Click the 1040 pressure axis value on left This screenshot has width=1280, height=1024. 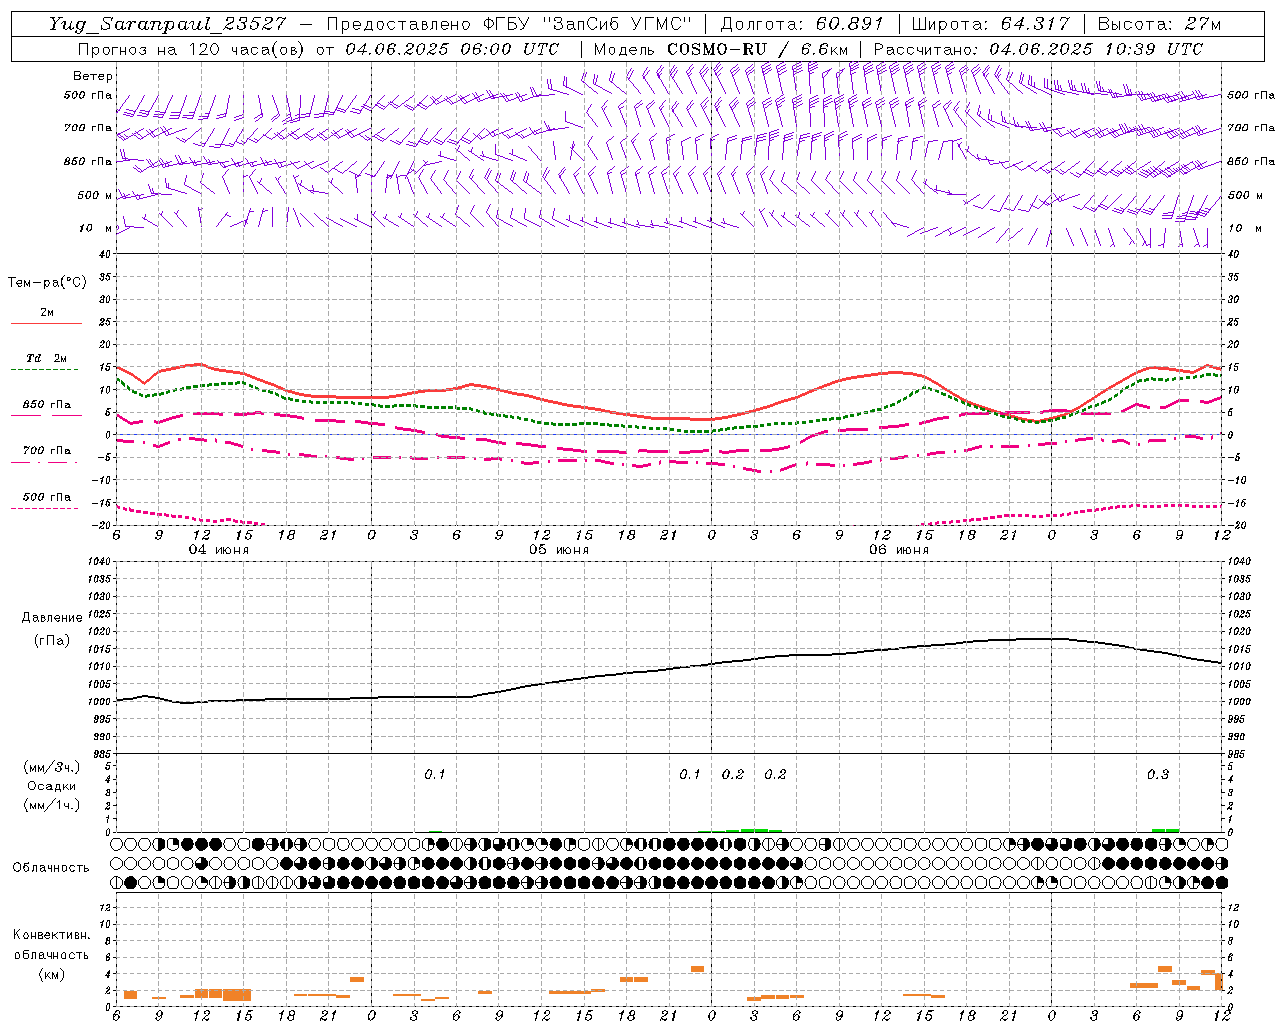(x=100, y=562)
